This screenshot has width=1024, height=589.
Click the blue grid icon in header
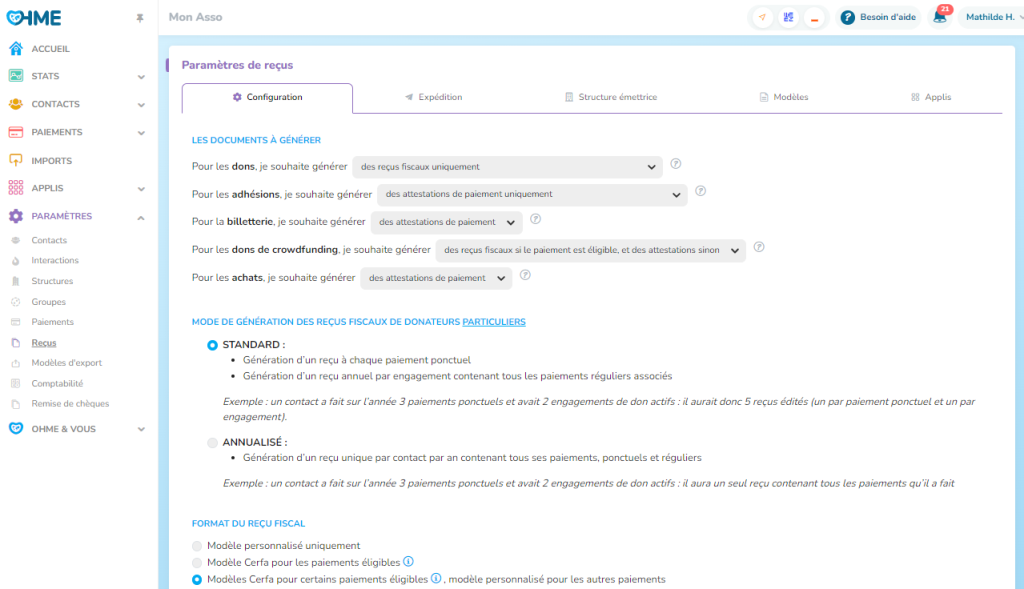click(x=789, y=17)
